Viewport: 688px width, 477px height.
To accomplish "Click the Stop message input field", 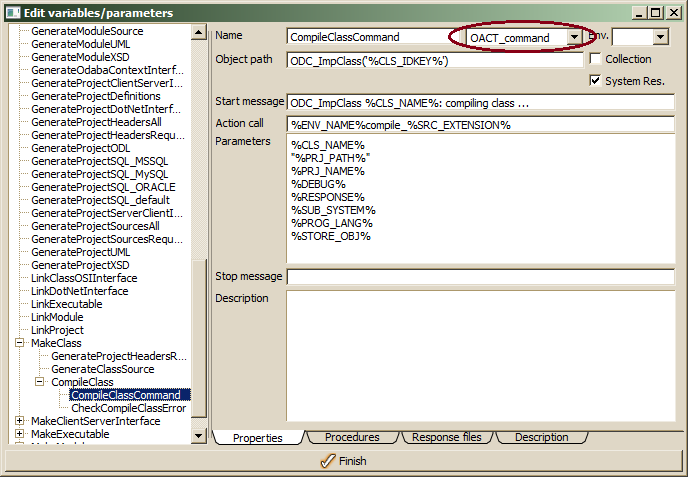I will tap(480, 276).
